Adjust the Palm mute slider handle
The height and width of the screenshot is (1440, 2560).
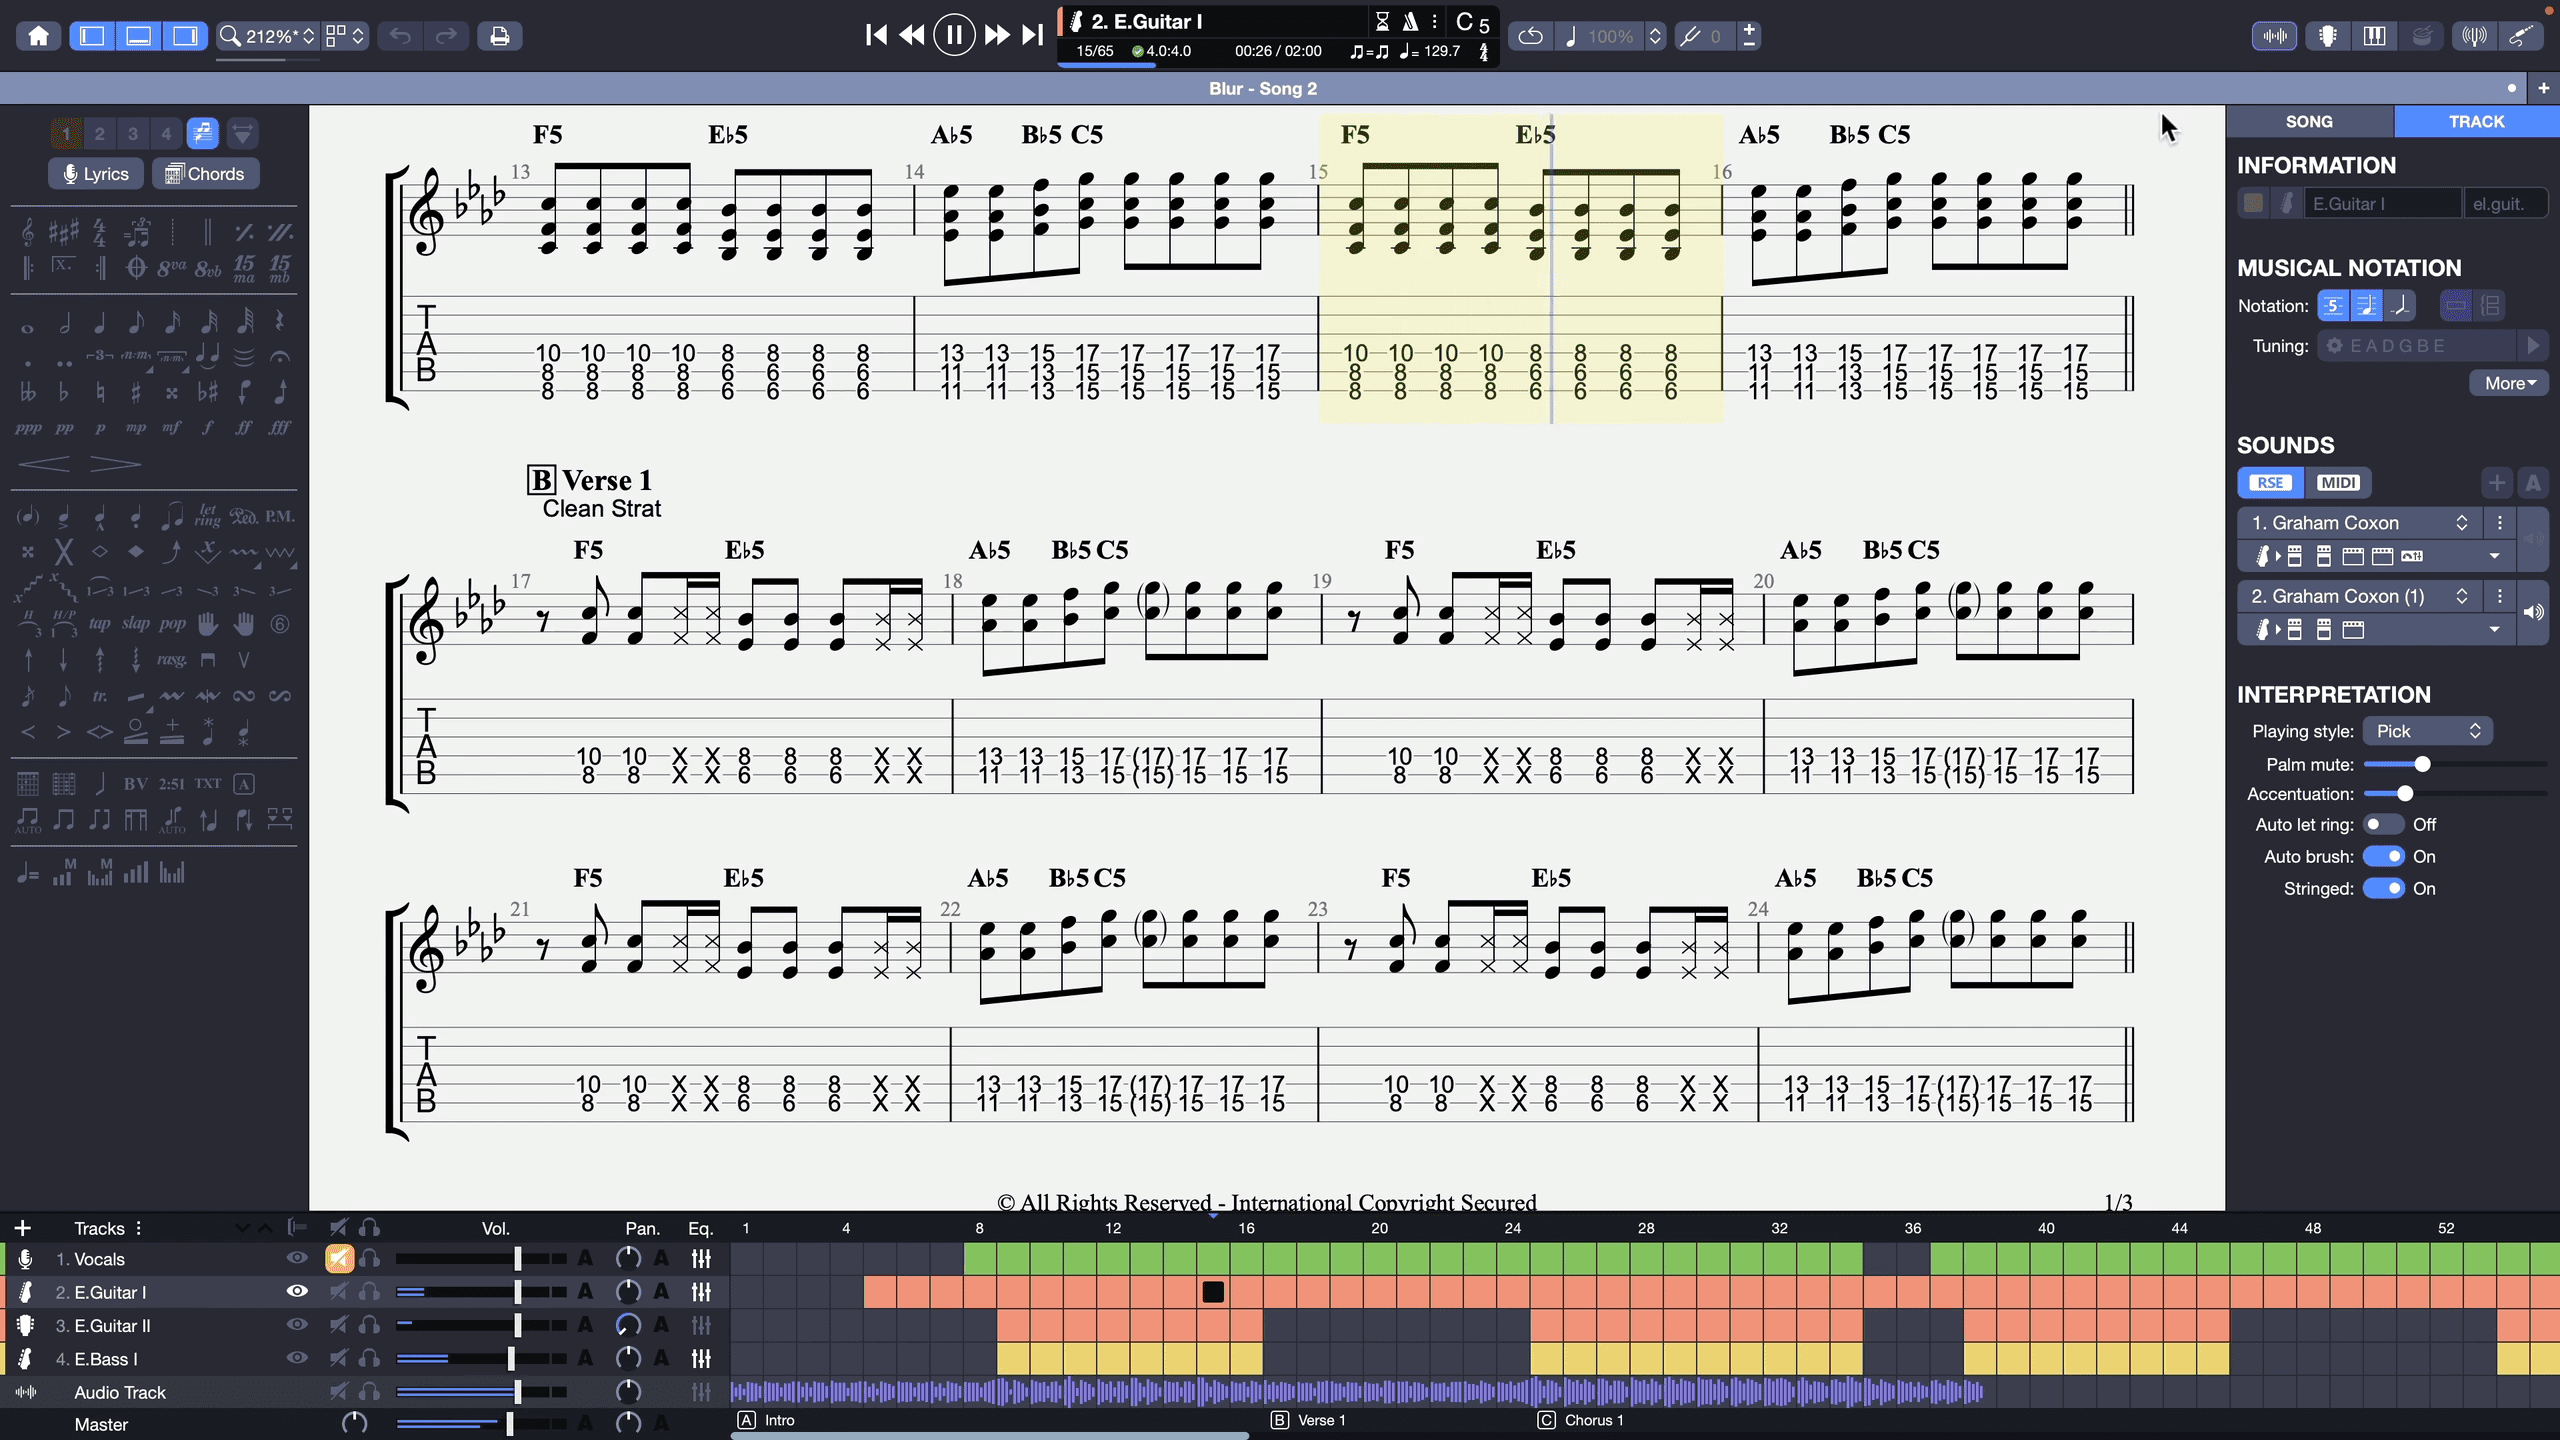click(2422, 765)
